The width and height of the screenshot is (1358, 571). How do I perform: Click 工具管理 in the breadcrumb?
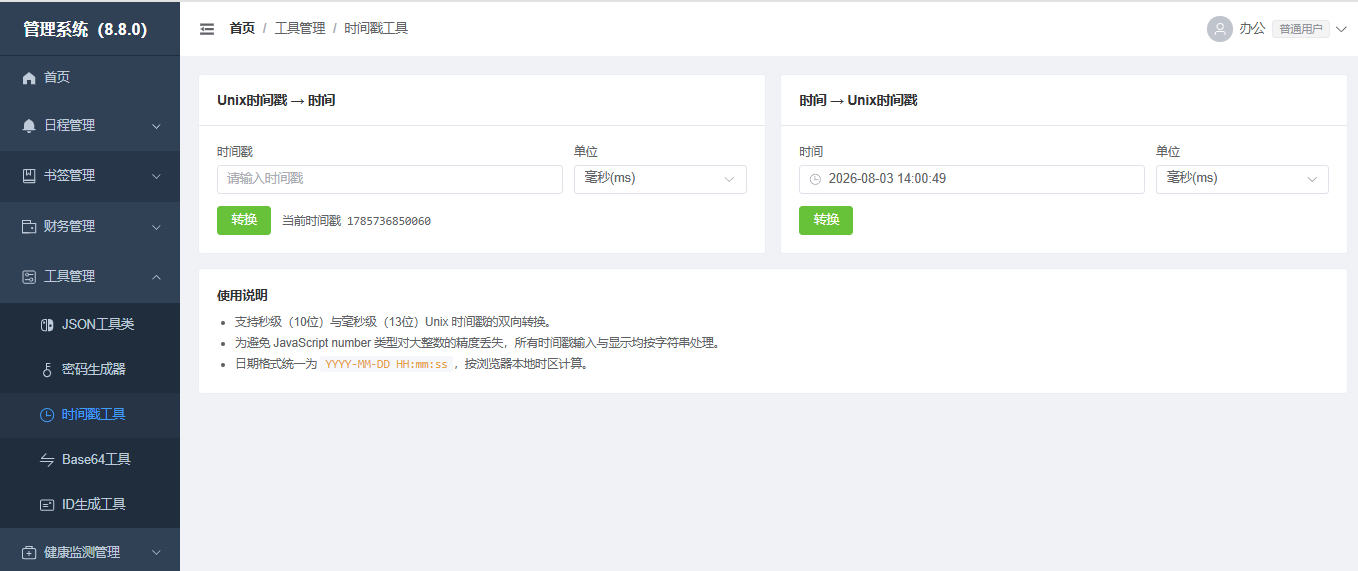point(300,29)
